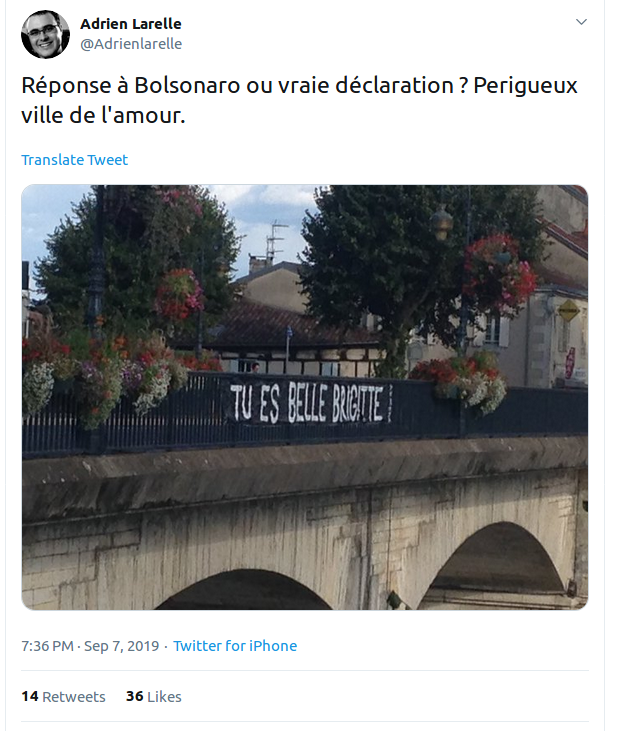This screenshot has width=617, height=731.
Task: Click the Sep 7, 2019 date
Action: tap(121, 646)
